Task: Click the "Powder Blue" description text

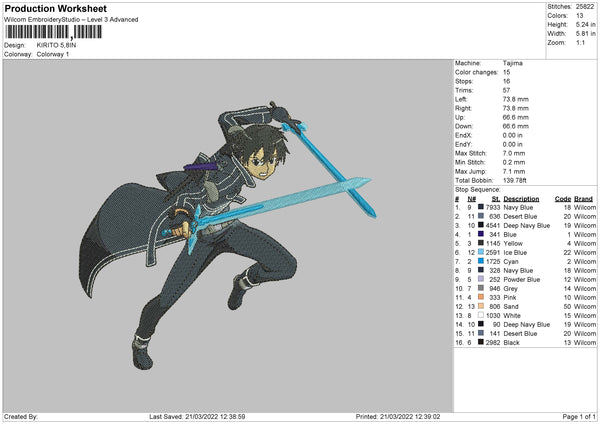Action: (522, 279)
